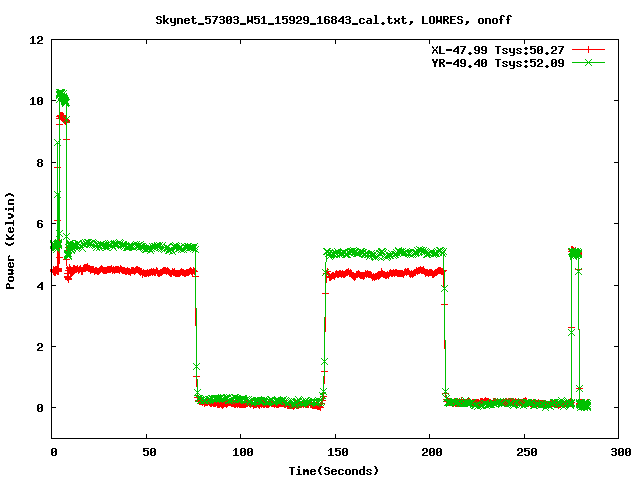Click the y-axis tick label '4'
640x480 pixels.
pos(40,286)
